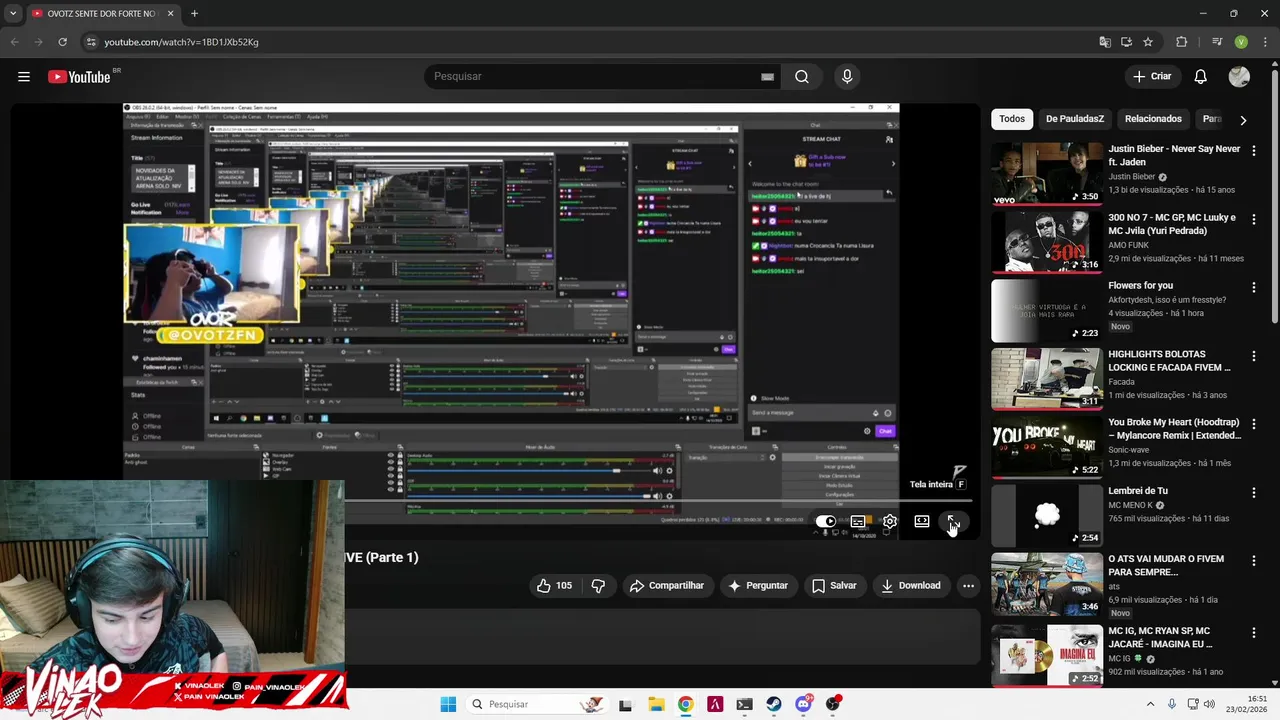The height and width of the screenshot is (720, 1280).
Task: Reload the page in the browser
Action: pos(62,42)
